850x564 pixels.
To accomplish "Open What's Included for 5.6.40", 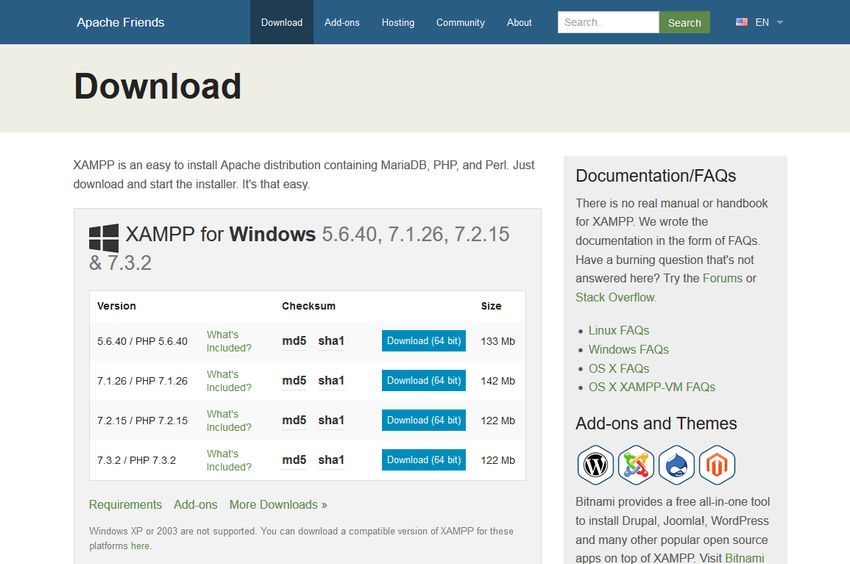I will (x=229, y=341).
